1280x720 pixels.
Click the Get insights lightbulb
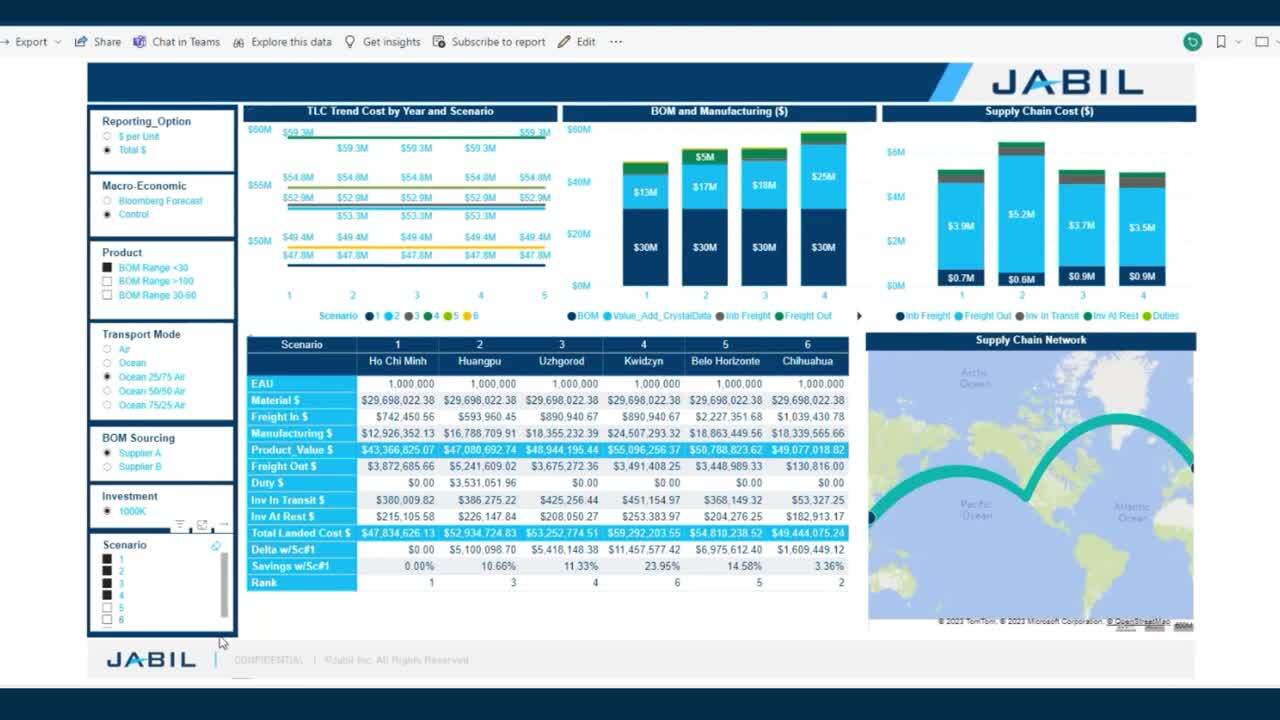coord(350,42)
